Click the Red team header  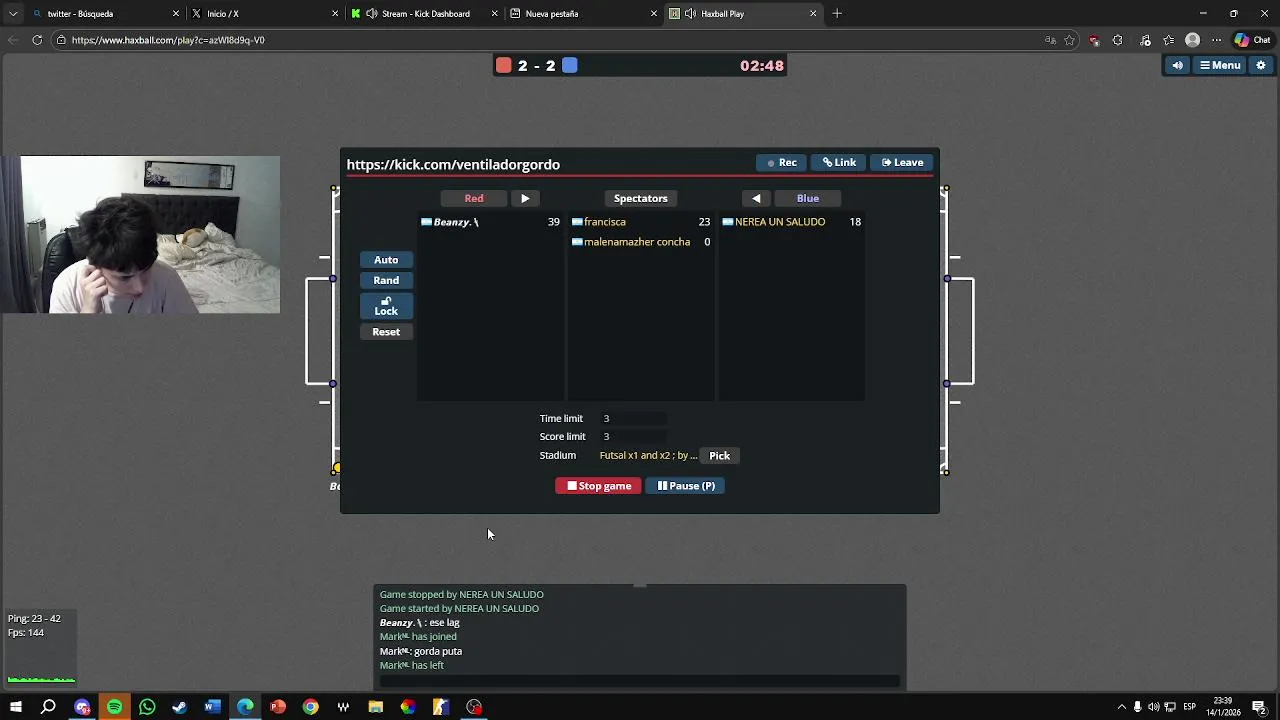474,198
